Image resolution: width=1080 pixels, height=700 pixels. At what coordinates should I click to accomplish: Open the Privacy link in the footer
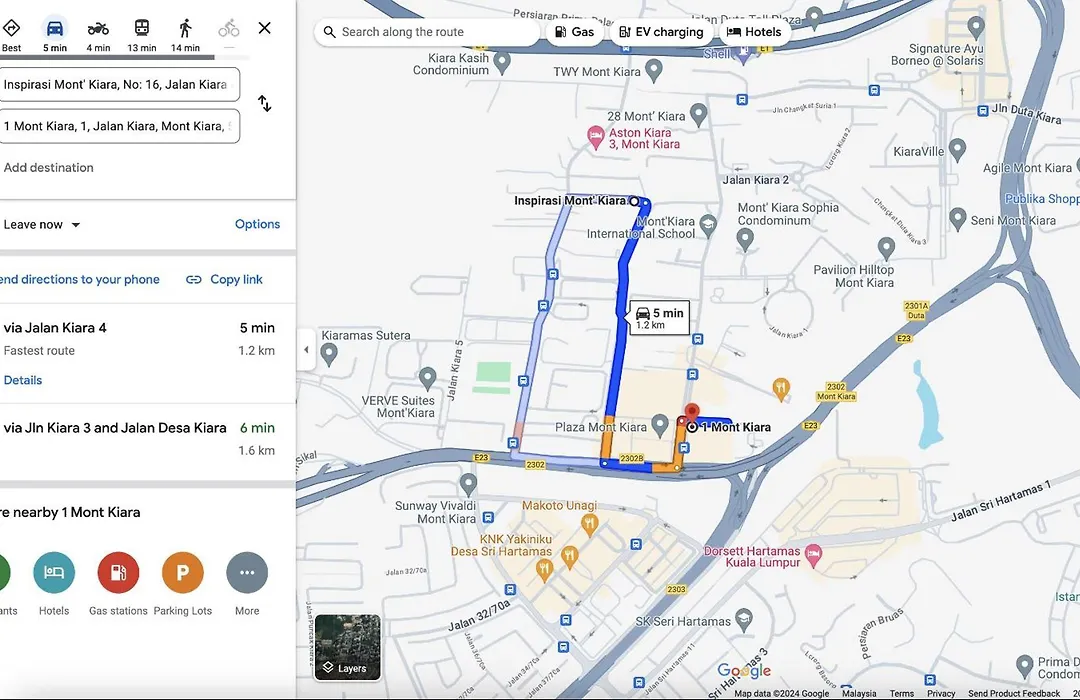(x=941, y=694)
